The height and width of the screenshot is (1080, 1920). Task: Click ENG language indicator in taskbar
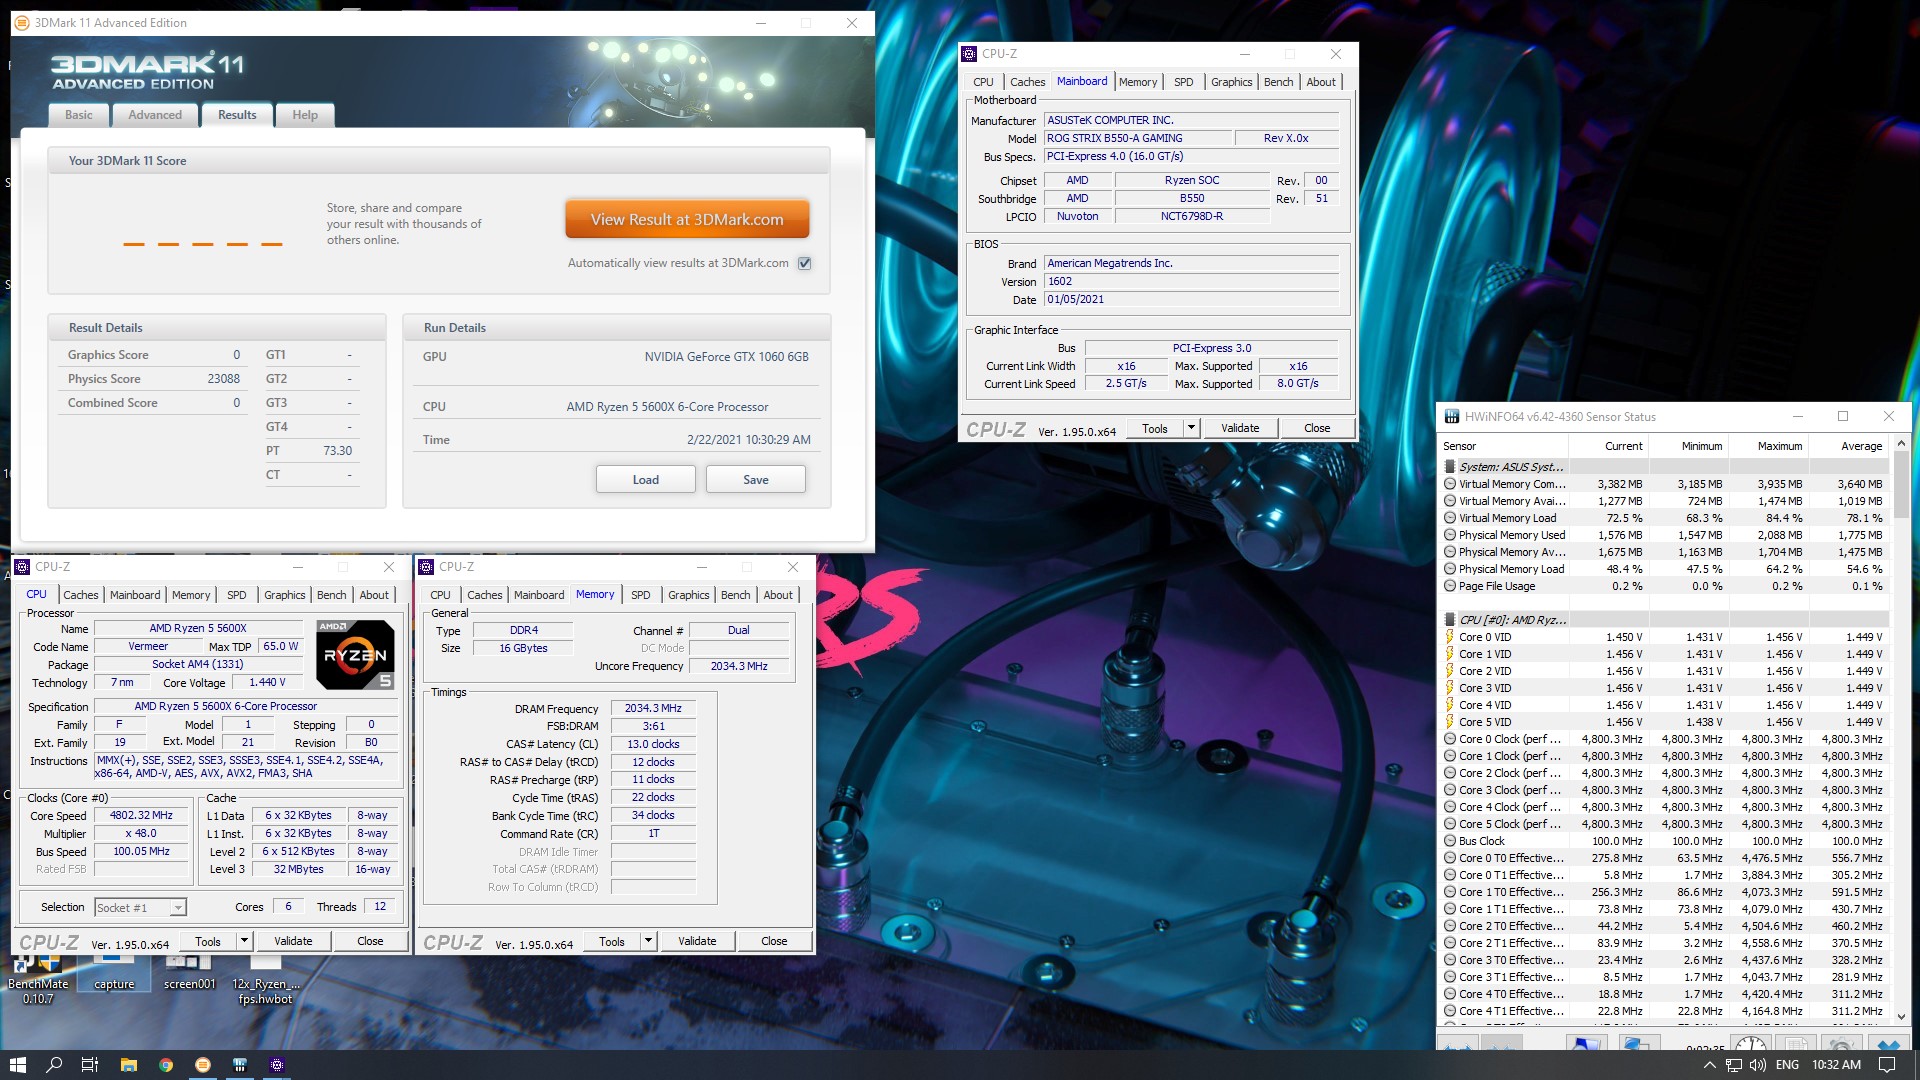click(1787, 1065)
